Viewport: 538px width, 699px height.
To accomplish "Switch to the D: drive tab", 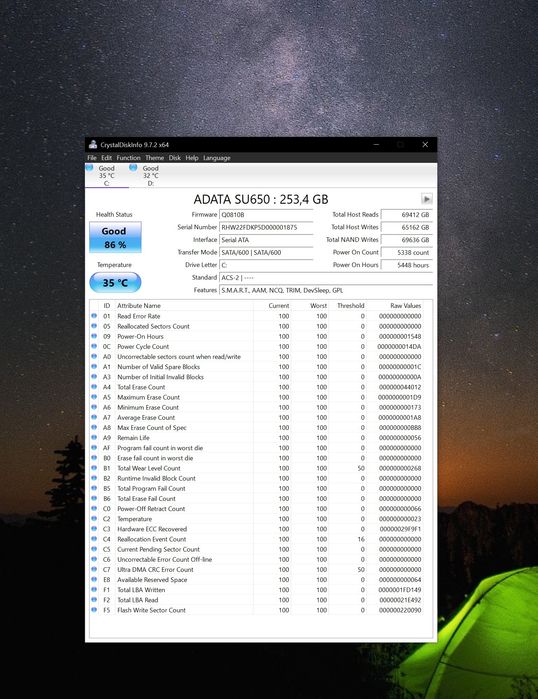I will [x=150, y=175].
